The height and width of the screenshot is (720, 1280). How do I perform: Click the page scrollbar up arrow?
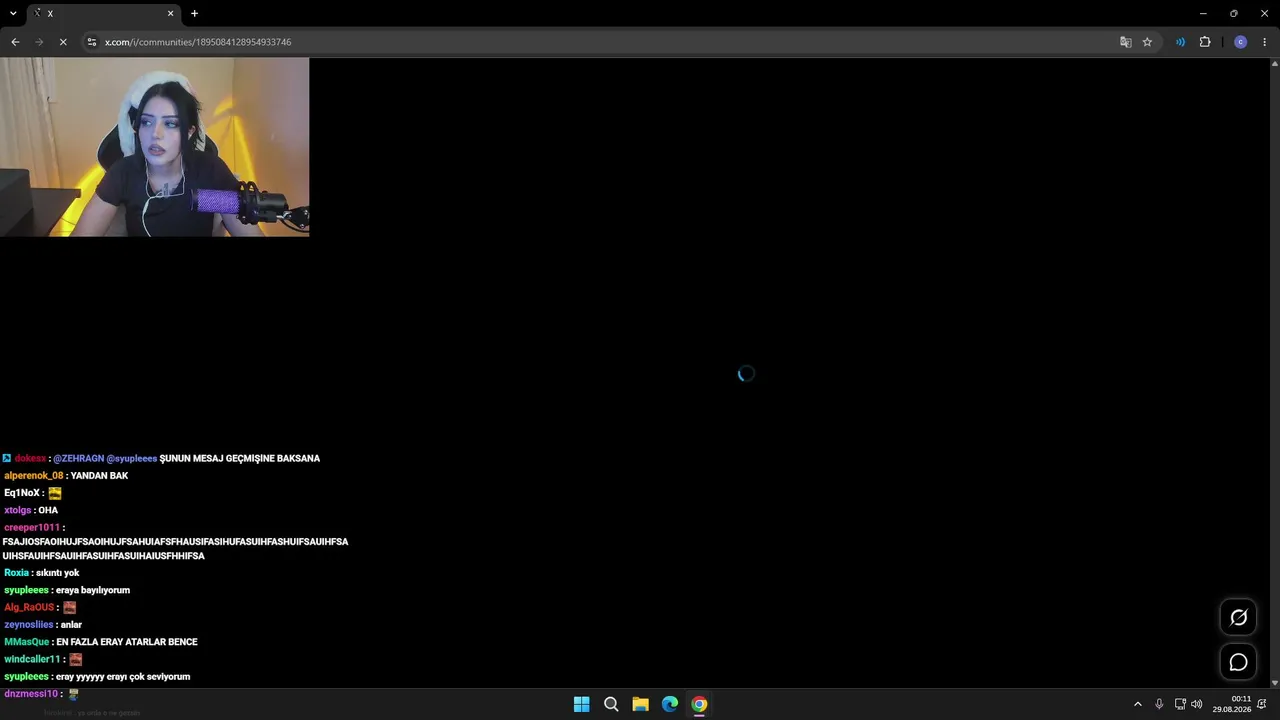[1274, 63]
